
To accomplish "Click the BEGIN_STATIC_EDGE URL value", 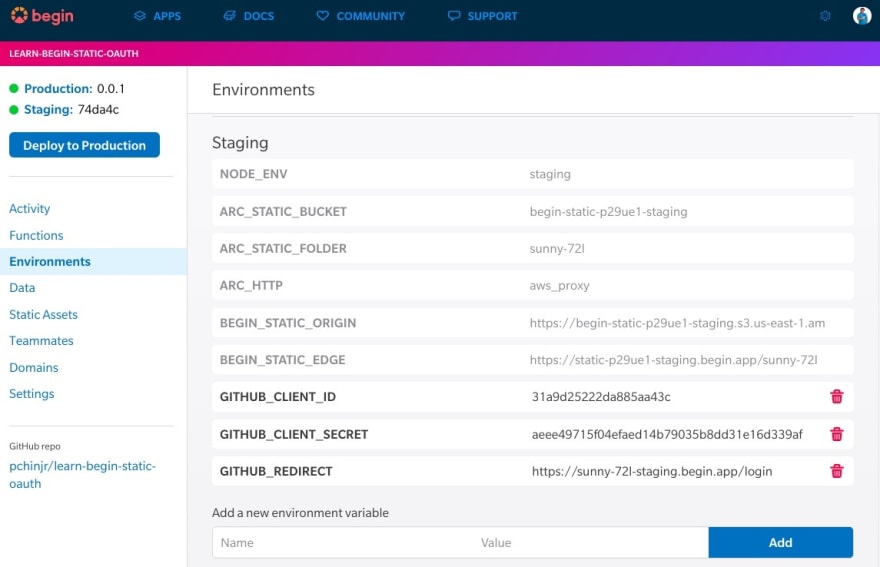I will [x=673, y=359].
